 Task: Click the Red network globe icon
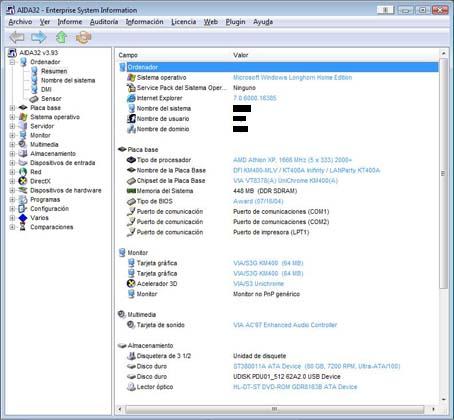click(x=23, y=172)
